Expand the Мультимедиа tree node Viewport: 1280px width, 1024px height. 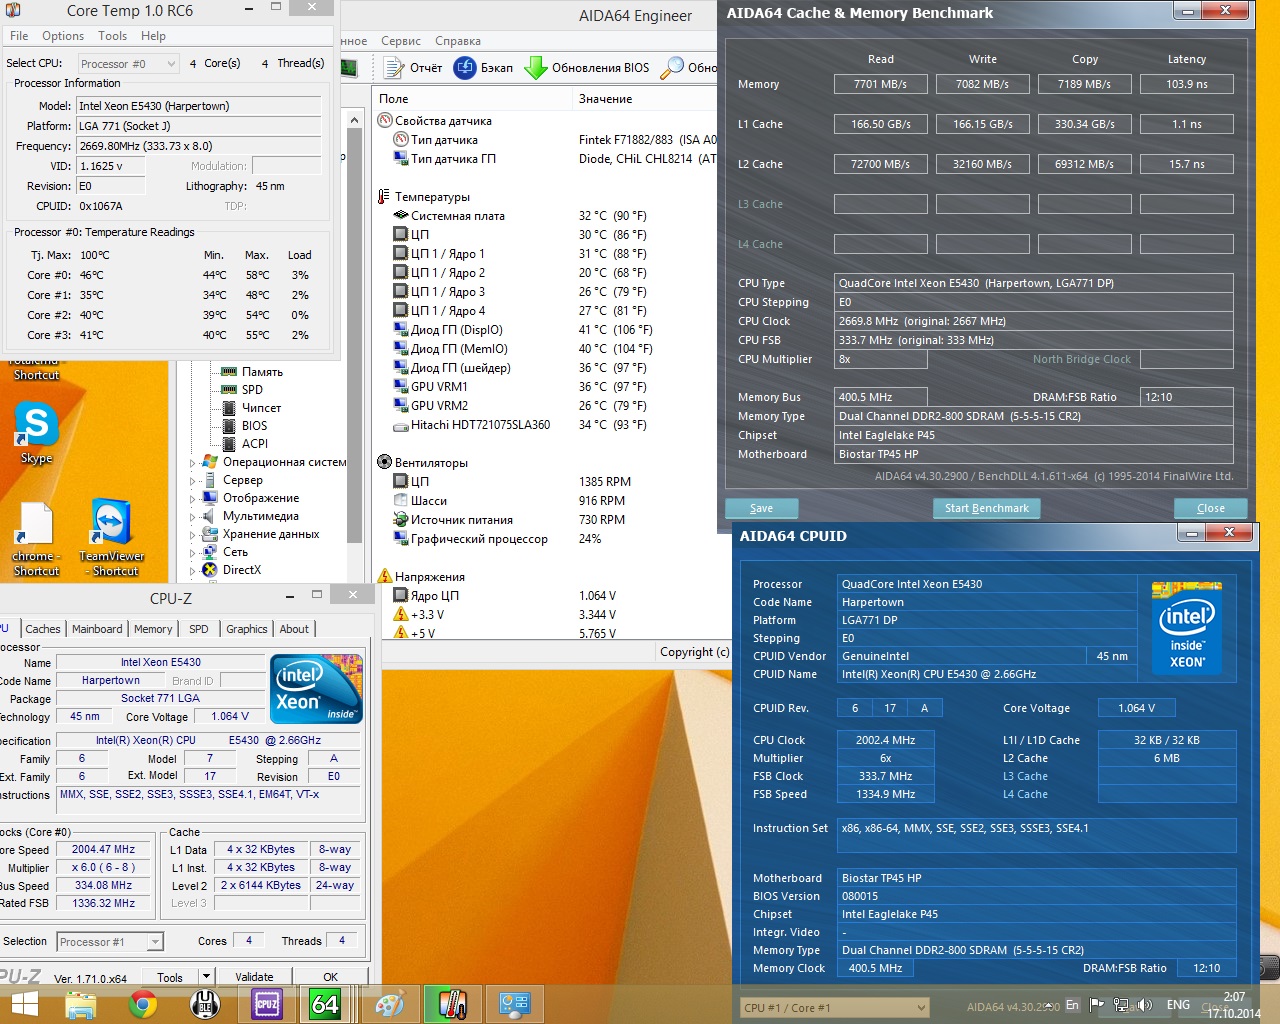coord(193,517)
